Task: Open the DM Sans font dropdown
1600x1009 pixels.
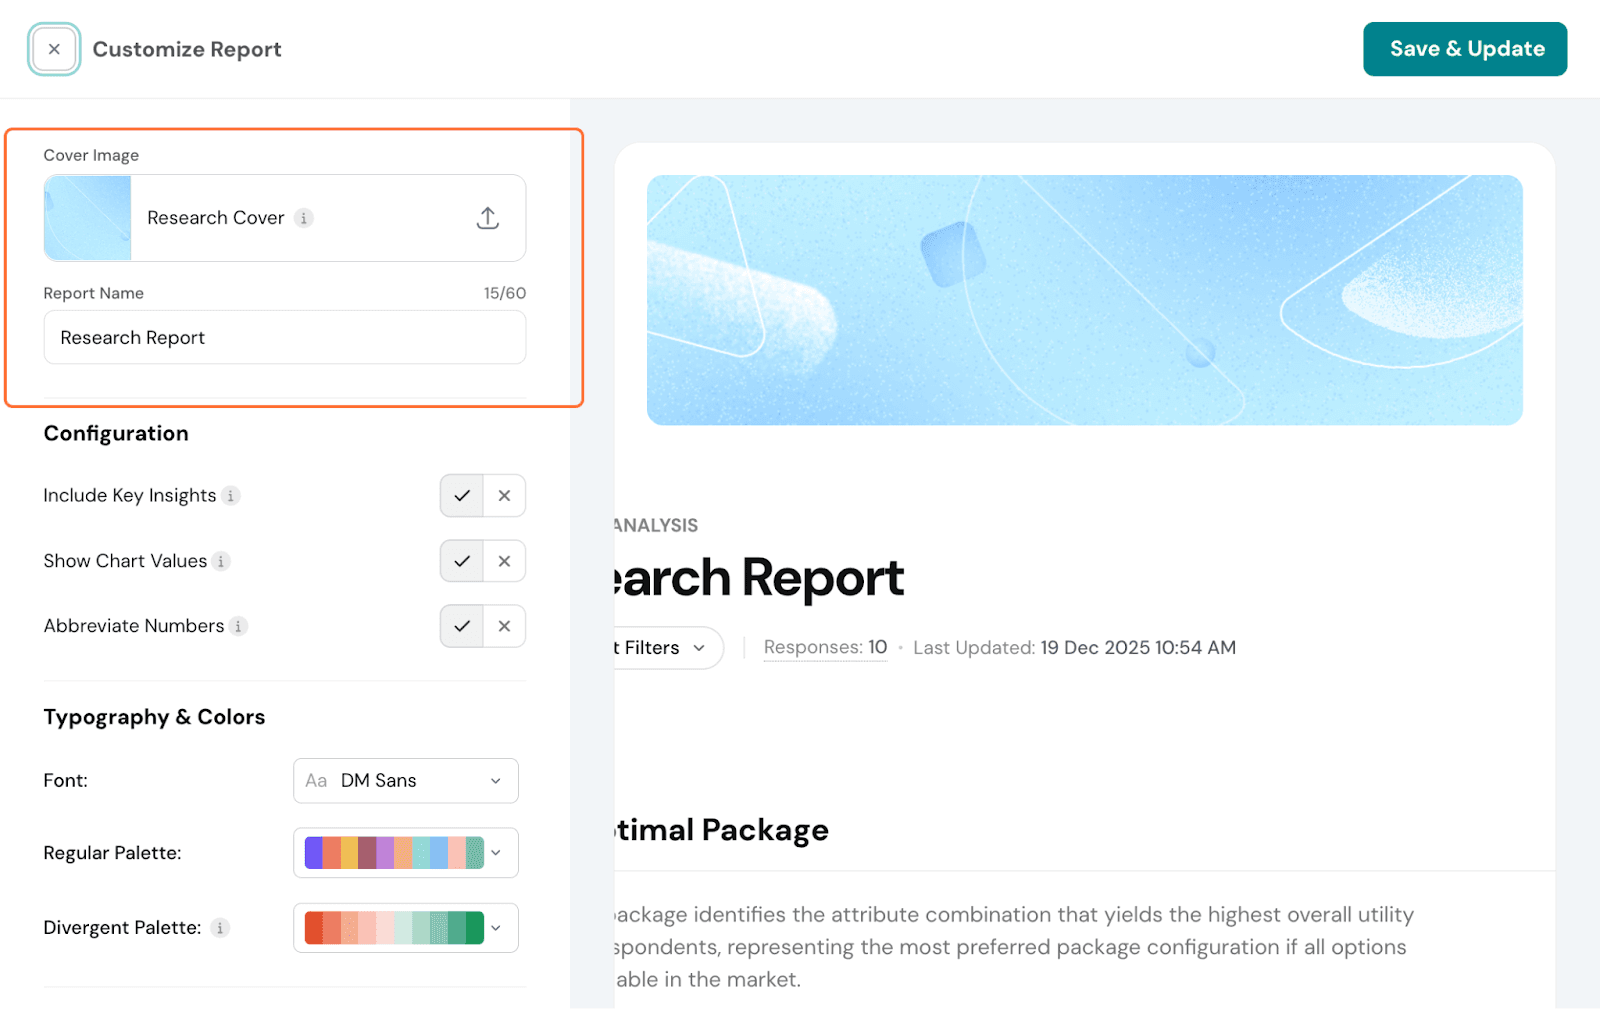Action: pos(405,781)
